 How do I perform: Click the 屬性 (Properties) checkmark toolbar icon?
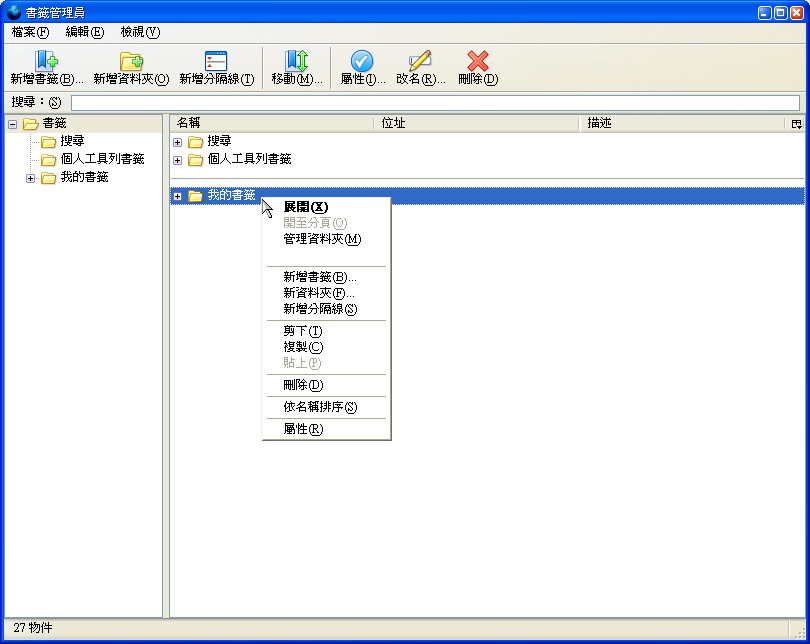pos(362,61)
